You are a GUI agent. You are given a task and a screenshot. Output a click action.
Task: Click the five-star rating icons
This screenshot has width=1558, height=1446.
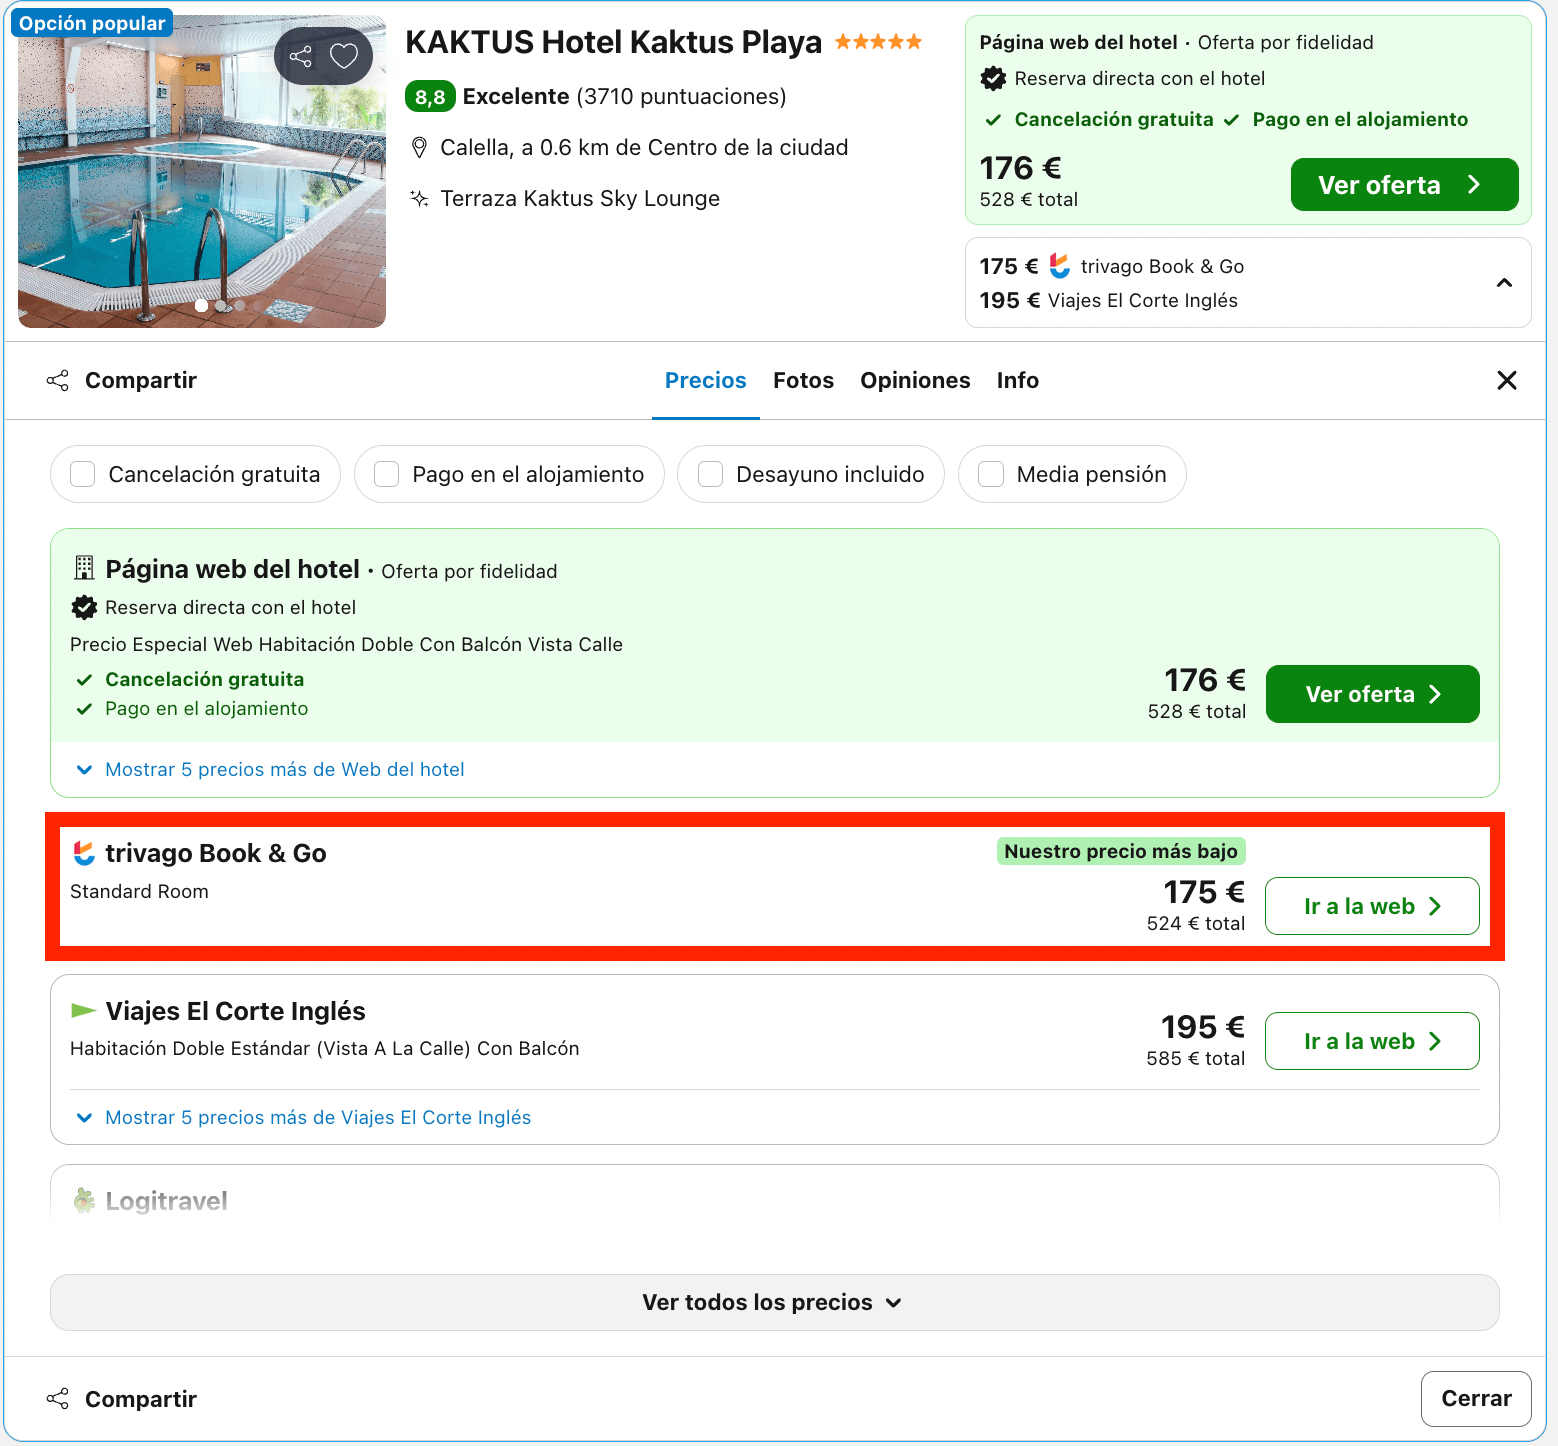(x=878, y=42)
